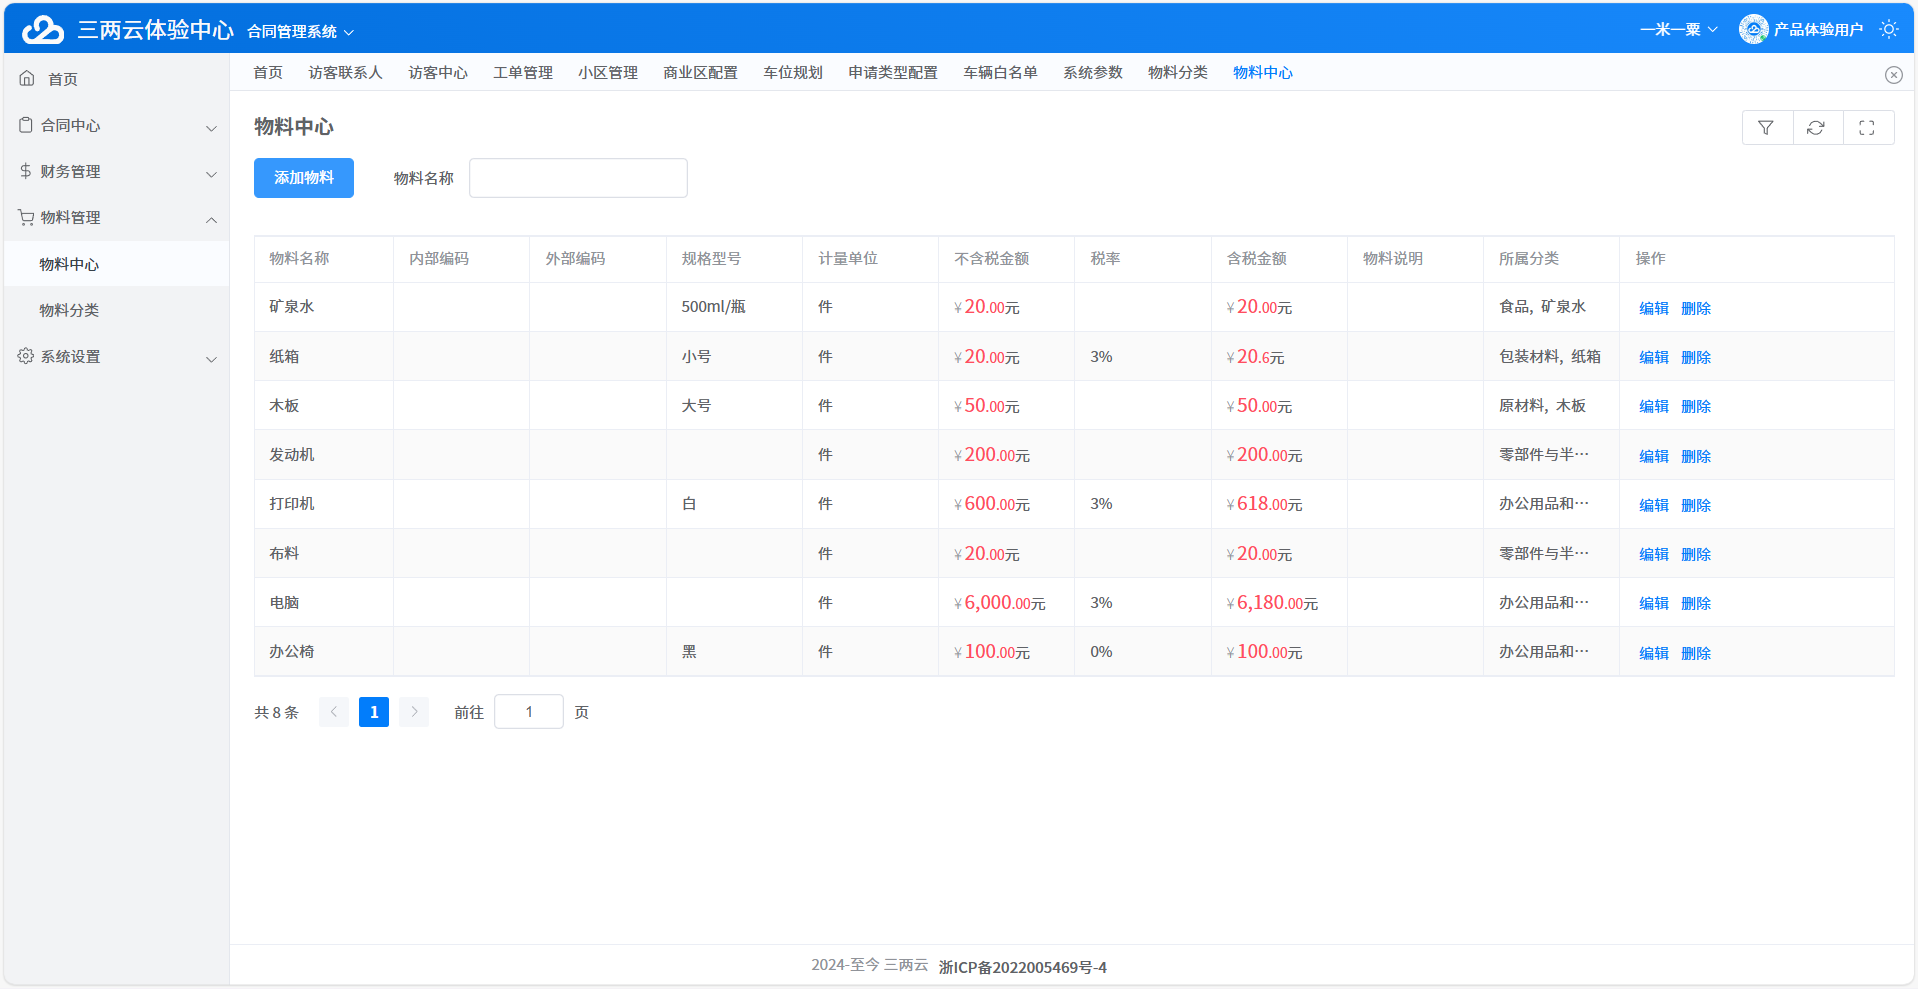Screen dimensions: 1918x989
Task: Focus the 物料名称 search field
Action: pos(578,178)
